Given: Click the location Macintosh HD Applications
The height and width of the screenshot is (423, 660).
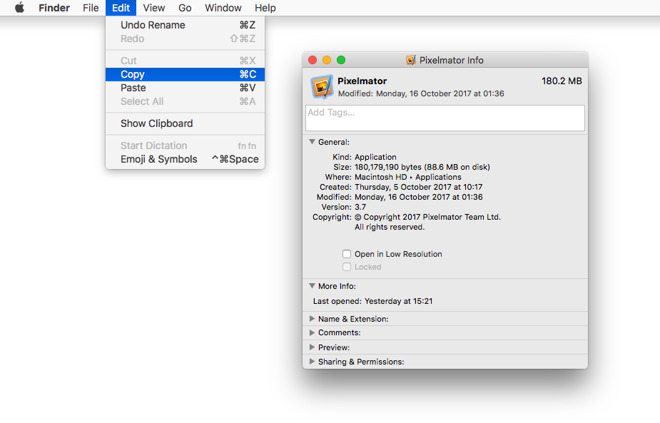Looking at the screenshot, I should click(x=408, y=177).
